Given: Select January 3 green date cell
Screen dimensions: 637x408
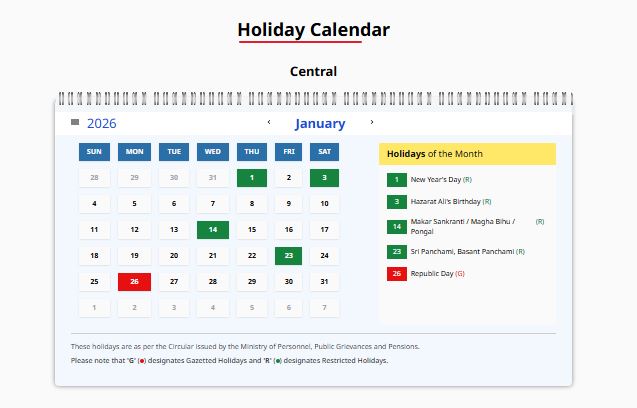Looking at the screenshot, I should click(x=324, y=178).
